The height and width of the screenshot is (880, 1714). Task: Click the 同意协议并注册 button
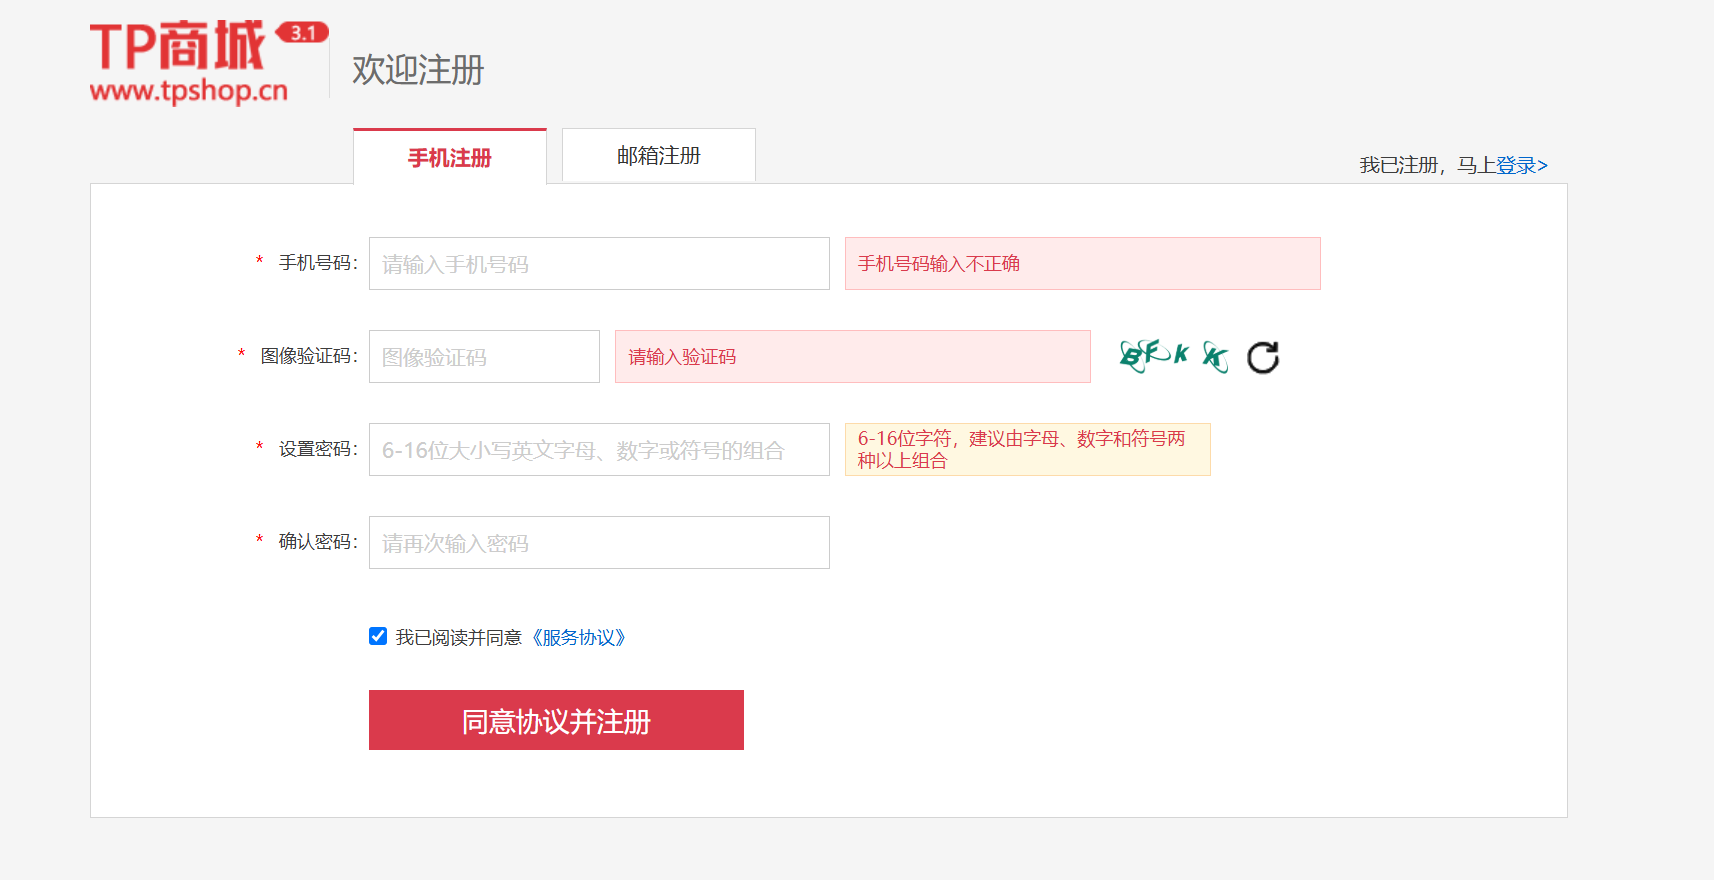pos(556,720)
